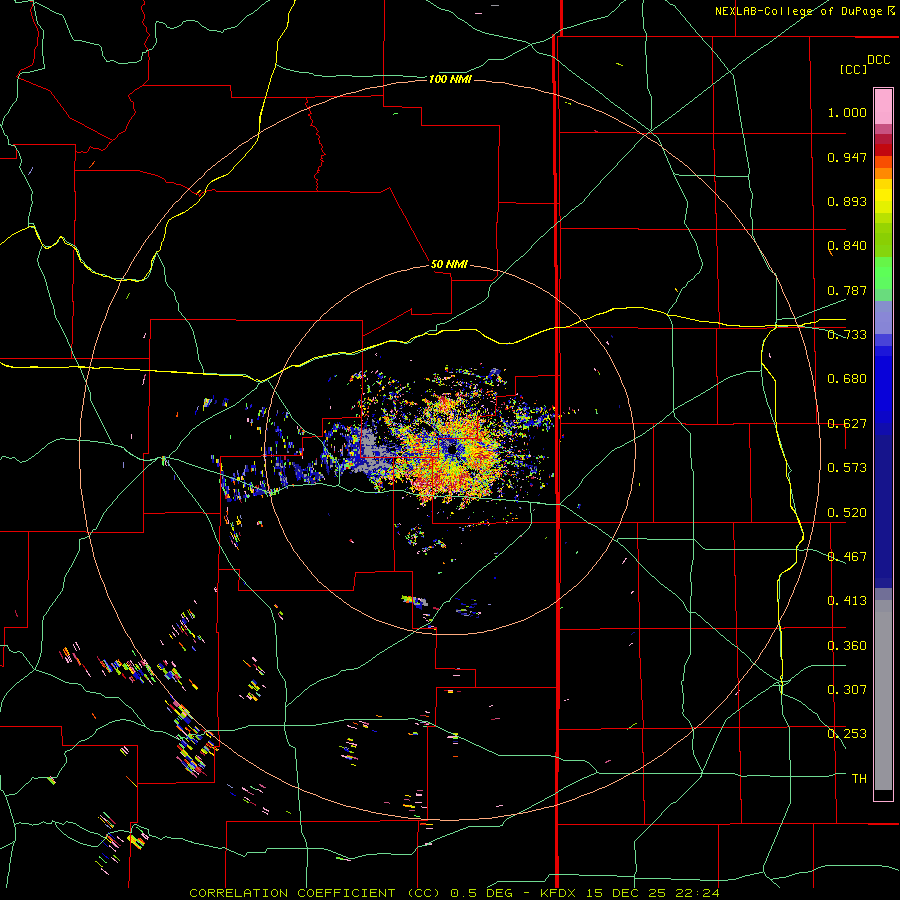900x900 pixels.
Task: Click the 0.253 scale value
Action: 847,734
